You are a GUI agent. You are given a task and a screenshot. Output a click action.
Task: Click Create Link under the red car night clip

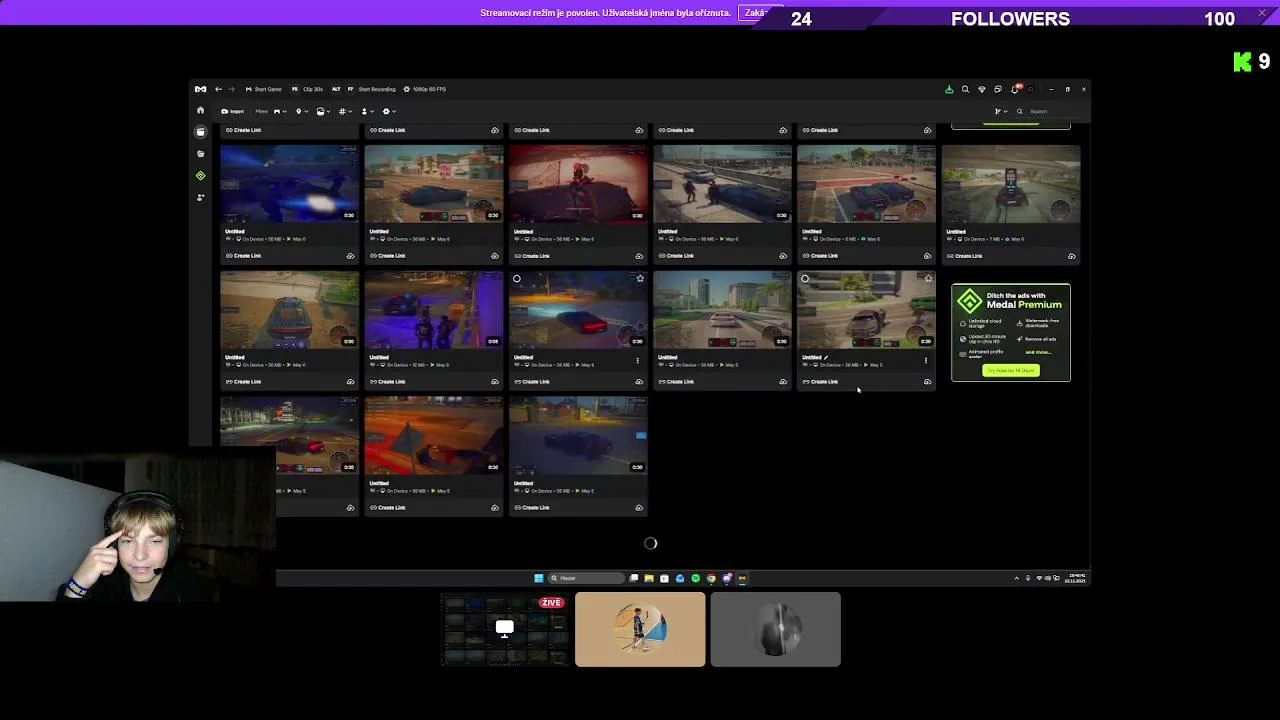coord(531,382)
